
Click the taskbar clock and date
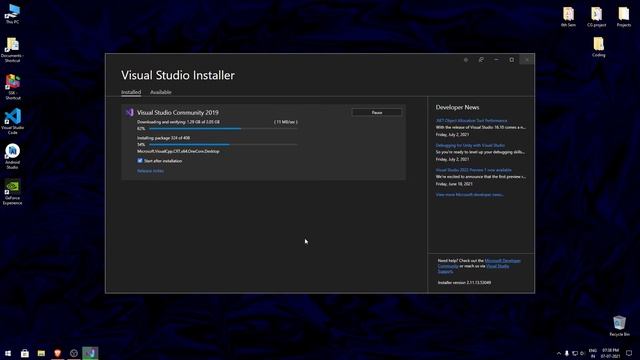tap(611, 353)
